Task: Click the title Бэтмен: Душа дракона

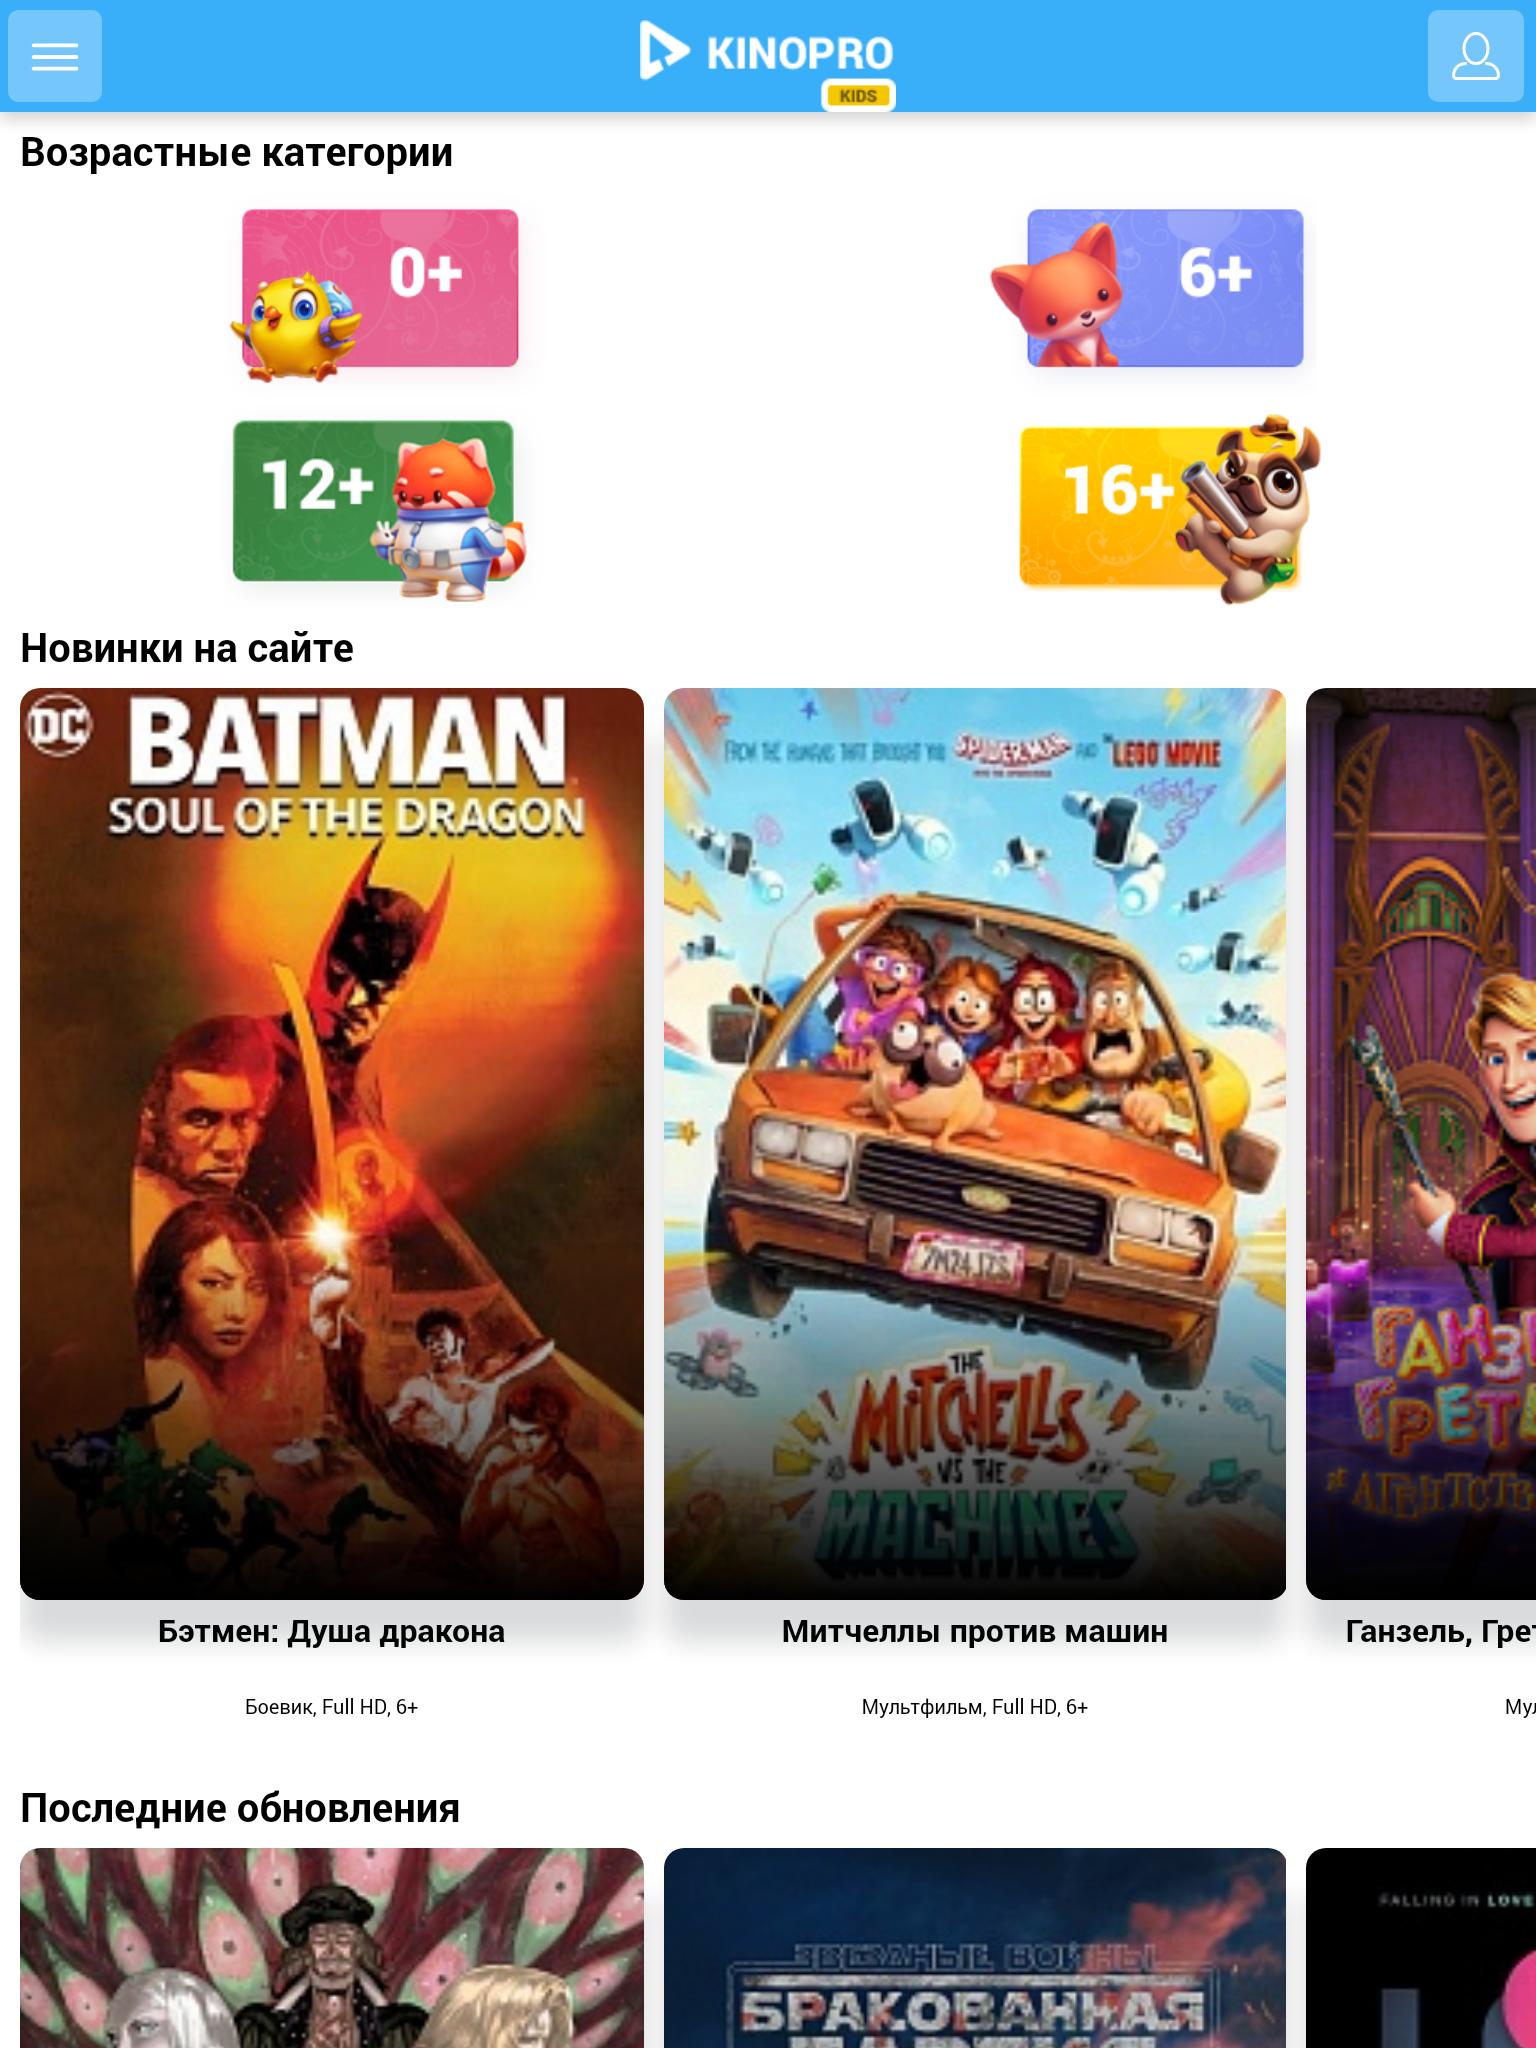Action: (332, 1631)
